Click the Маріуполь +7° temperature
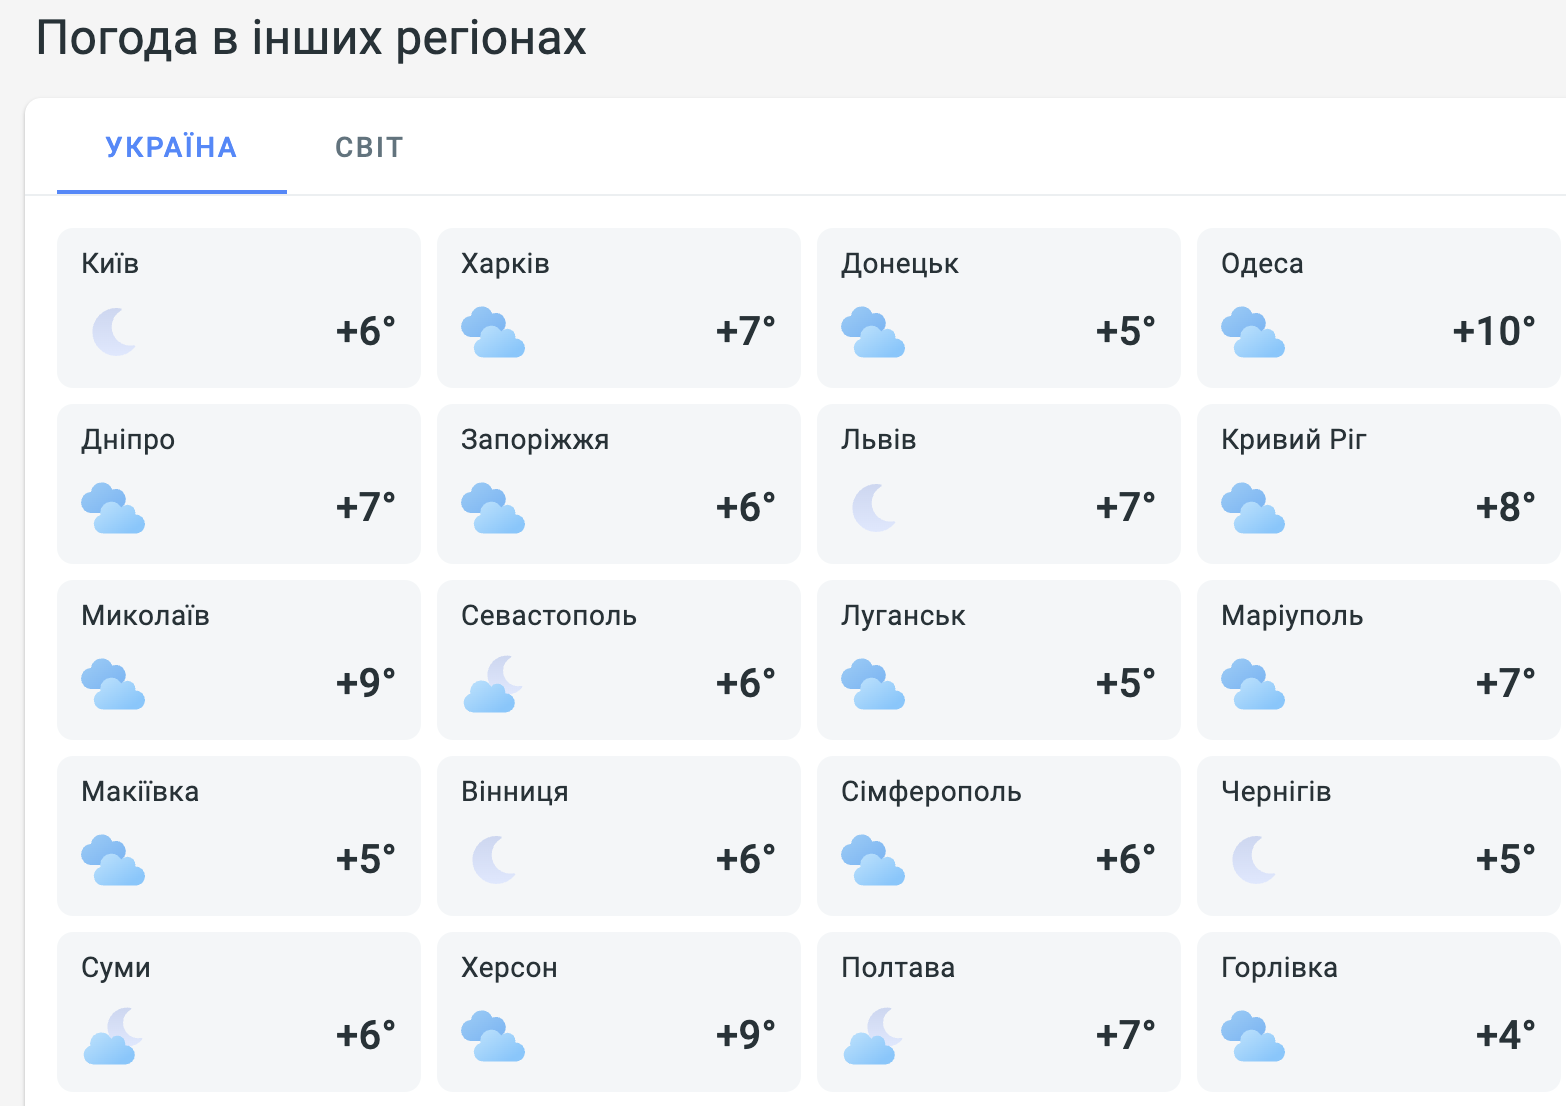1566x1106 pixels. tap(1506, 684)
